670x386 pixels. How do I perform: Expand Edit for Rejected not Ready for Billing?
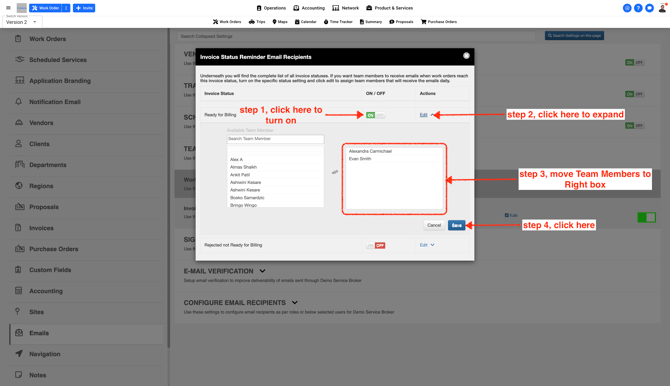coord(427,245)
